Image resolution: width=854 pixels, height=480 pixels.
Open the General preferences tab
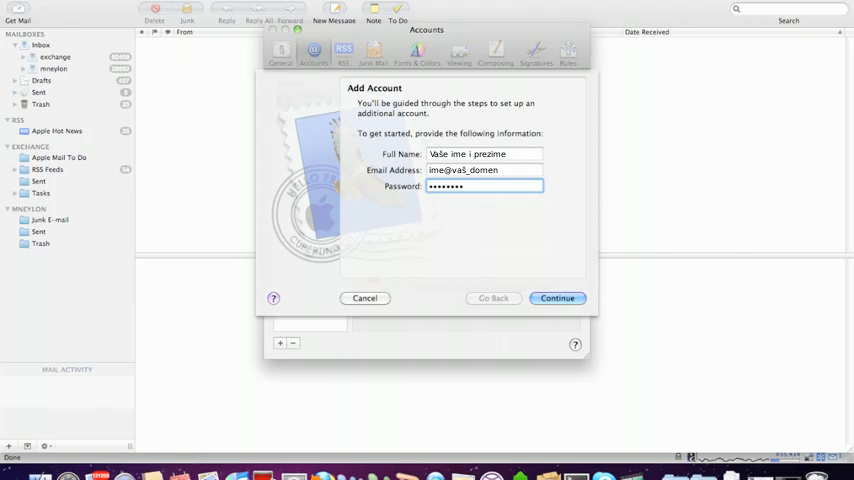(x=281, y=53)
